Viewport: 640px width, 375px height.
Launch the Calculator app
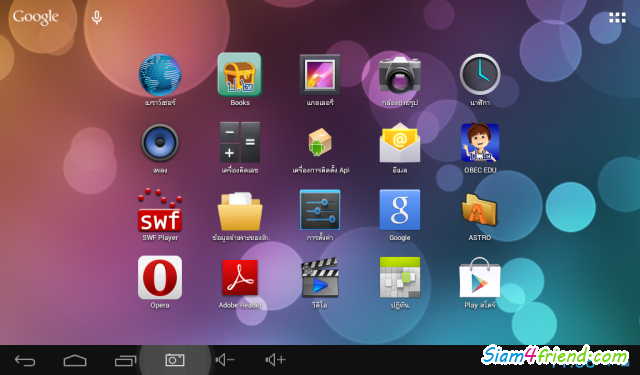(x=240, y=142)
